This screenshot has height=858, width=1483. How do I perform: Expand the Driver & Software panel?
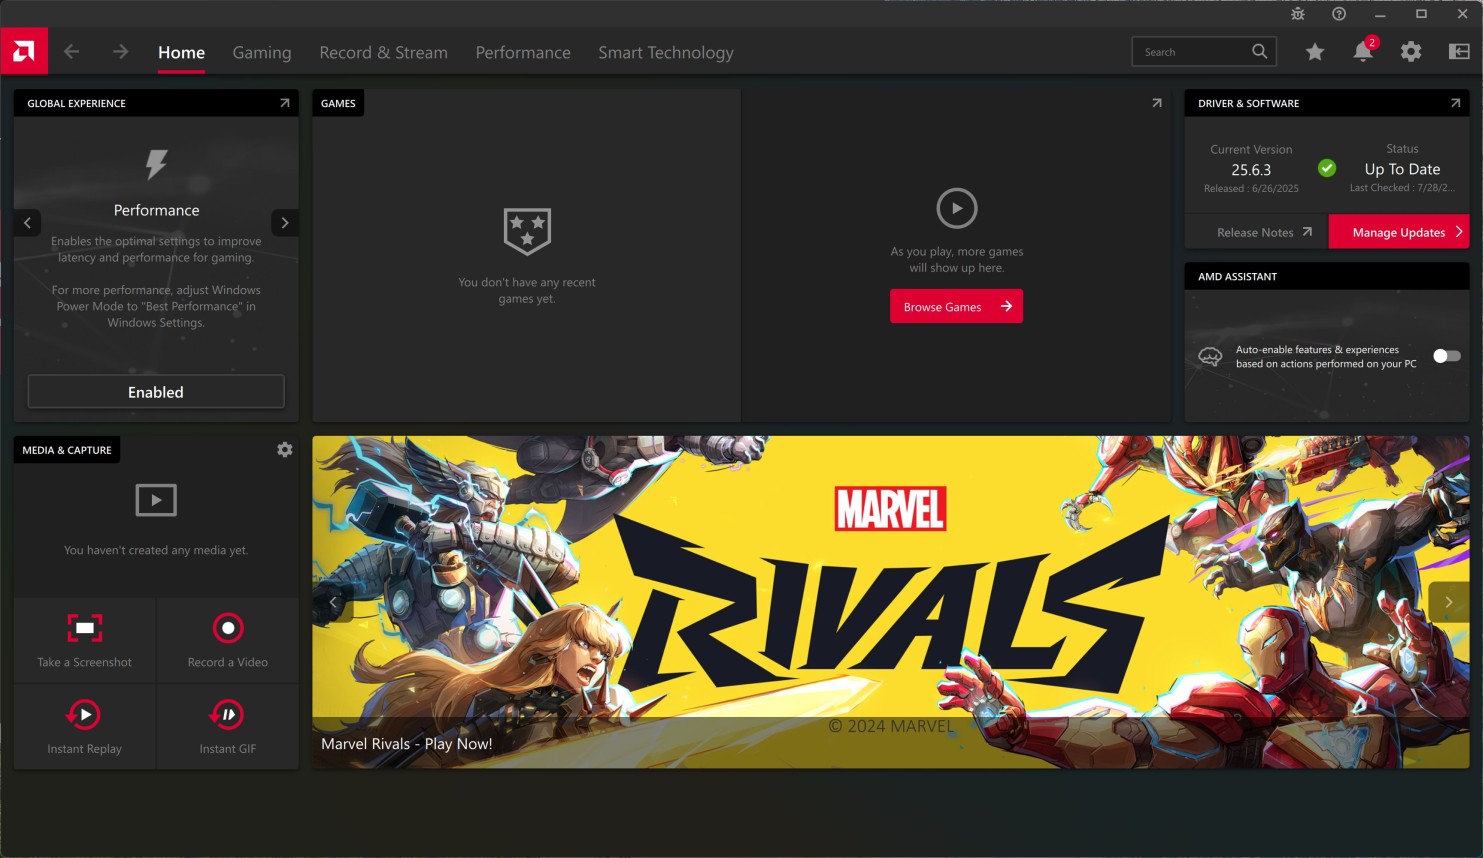(x=1455, y=103)
